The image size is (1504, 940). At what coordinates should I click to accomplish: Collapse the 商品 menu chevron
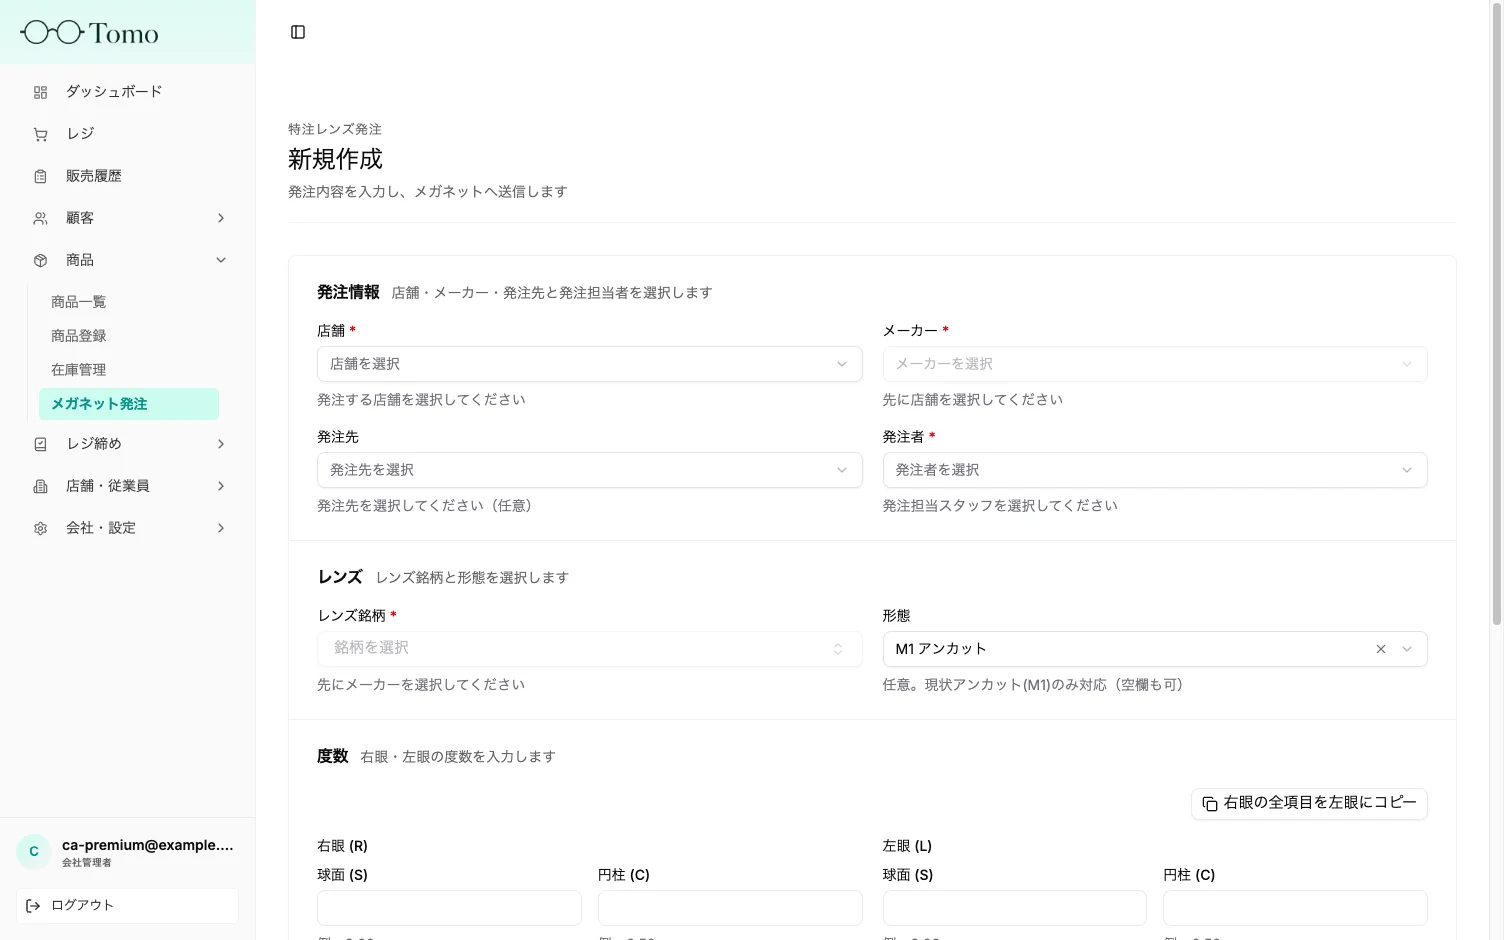[221, 260]
